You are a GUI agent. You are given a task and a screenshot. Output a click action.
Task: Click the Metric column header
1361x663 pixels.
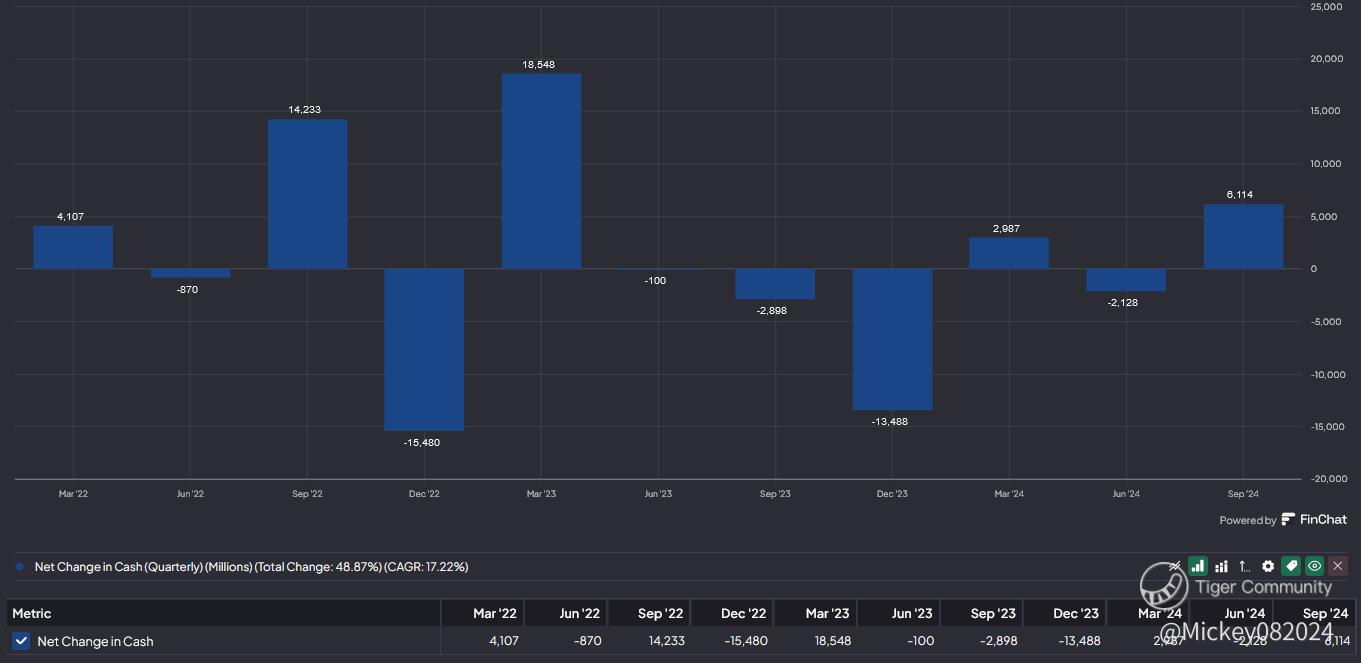32,613
